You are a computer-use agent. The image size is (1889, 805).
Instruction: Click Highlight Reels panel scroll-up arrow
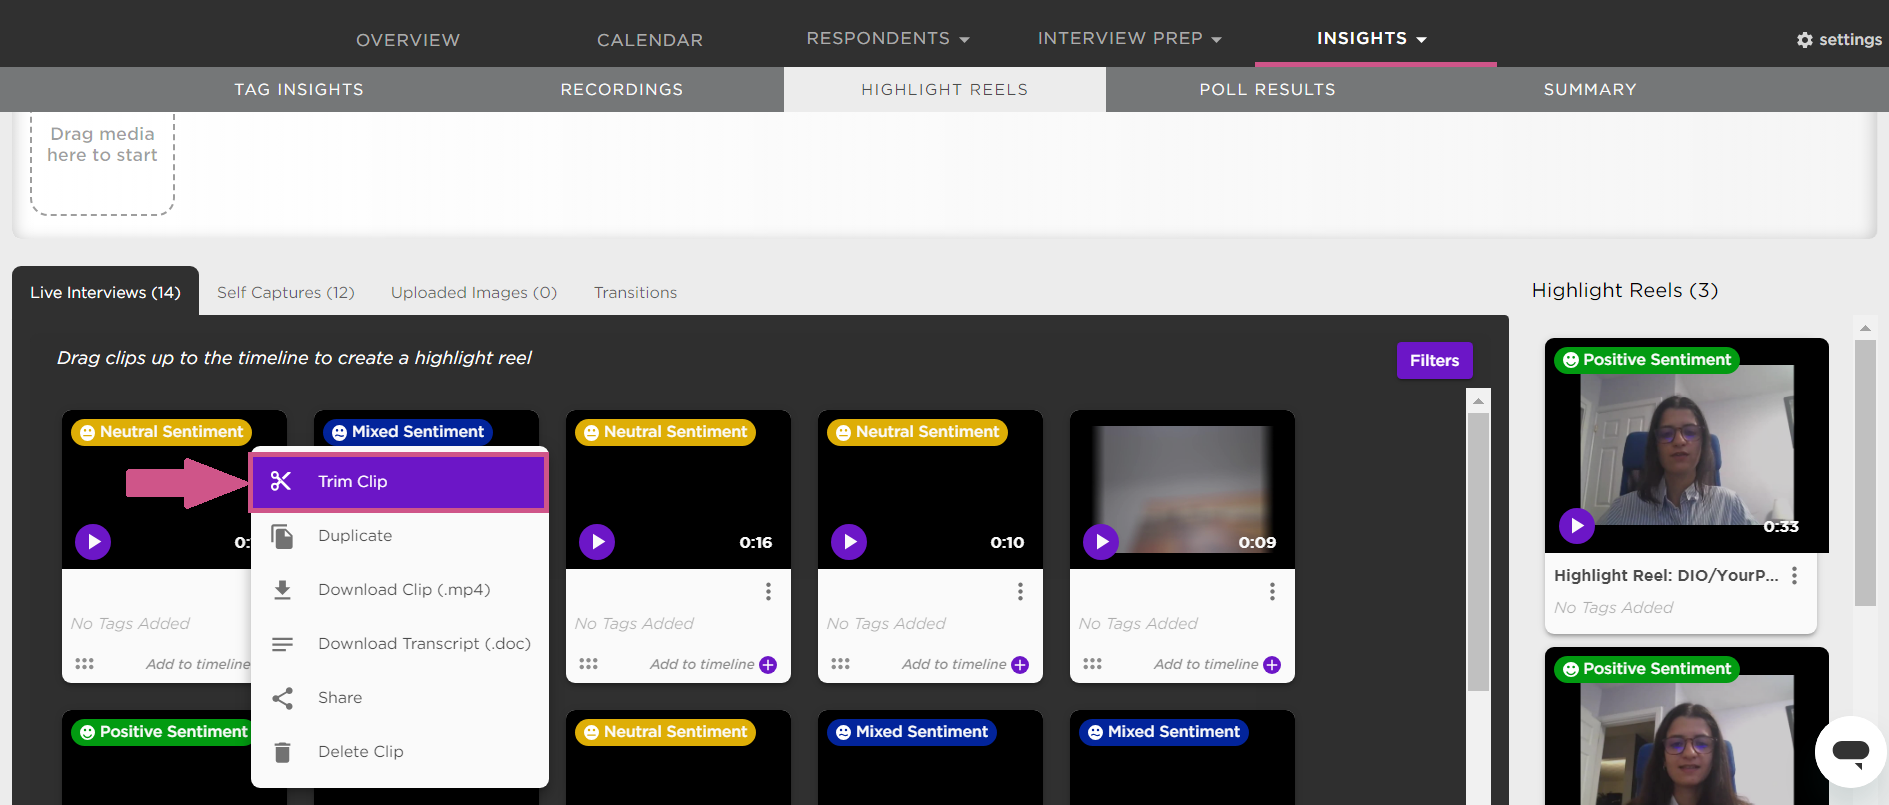pos(1865,328)
